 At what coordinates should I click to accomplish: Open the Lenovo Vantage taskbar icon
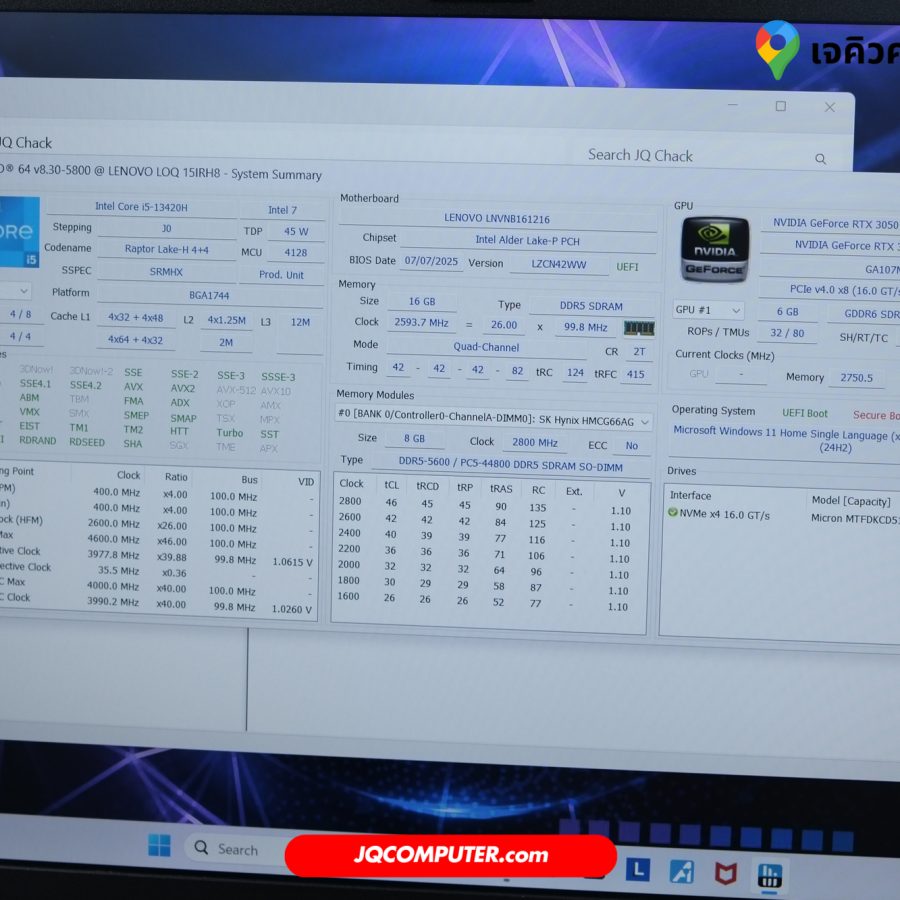pyautogui.click(x=638, y=871)
